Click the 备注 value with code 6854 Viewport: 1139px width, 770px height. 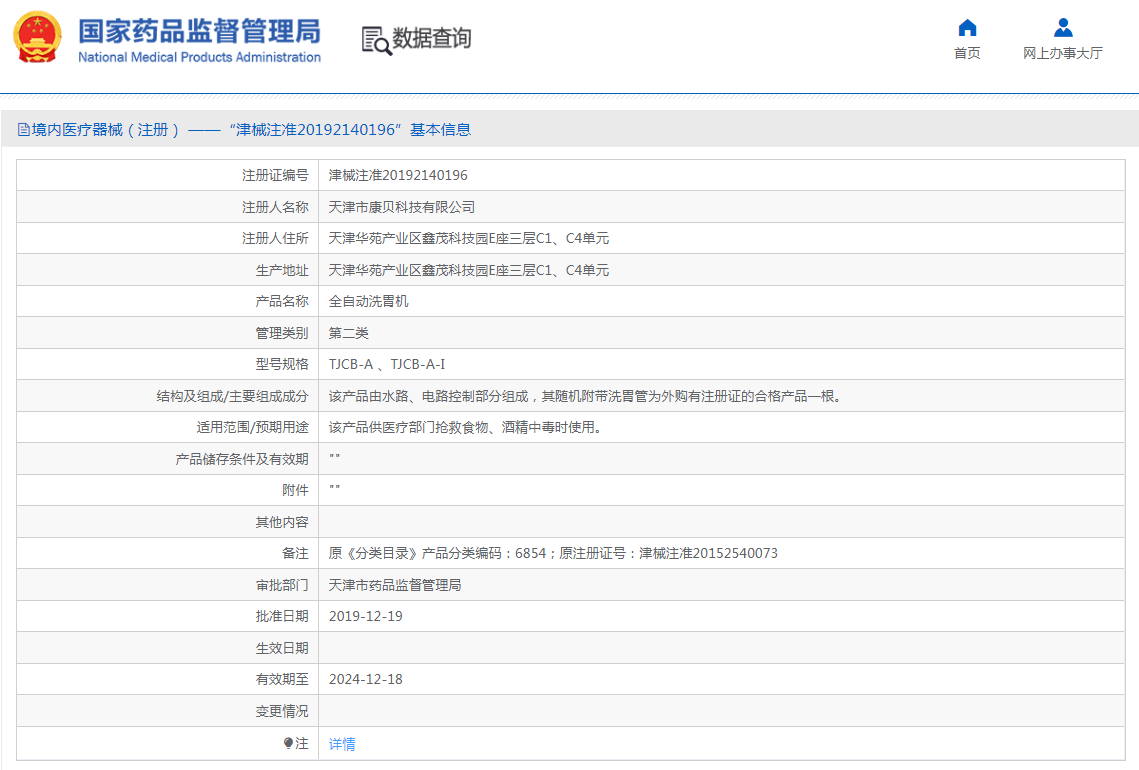(553, 554)
